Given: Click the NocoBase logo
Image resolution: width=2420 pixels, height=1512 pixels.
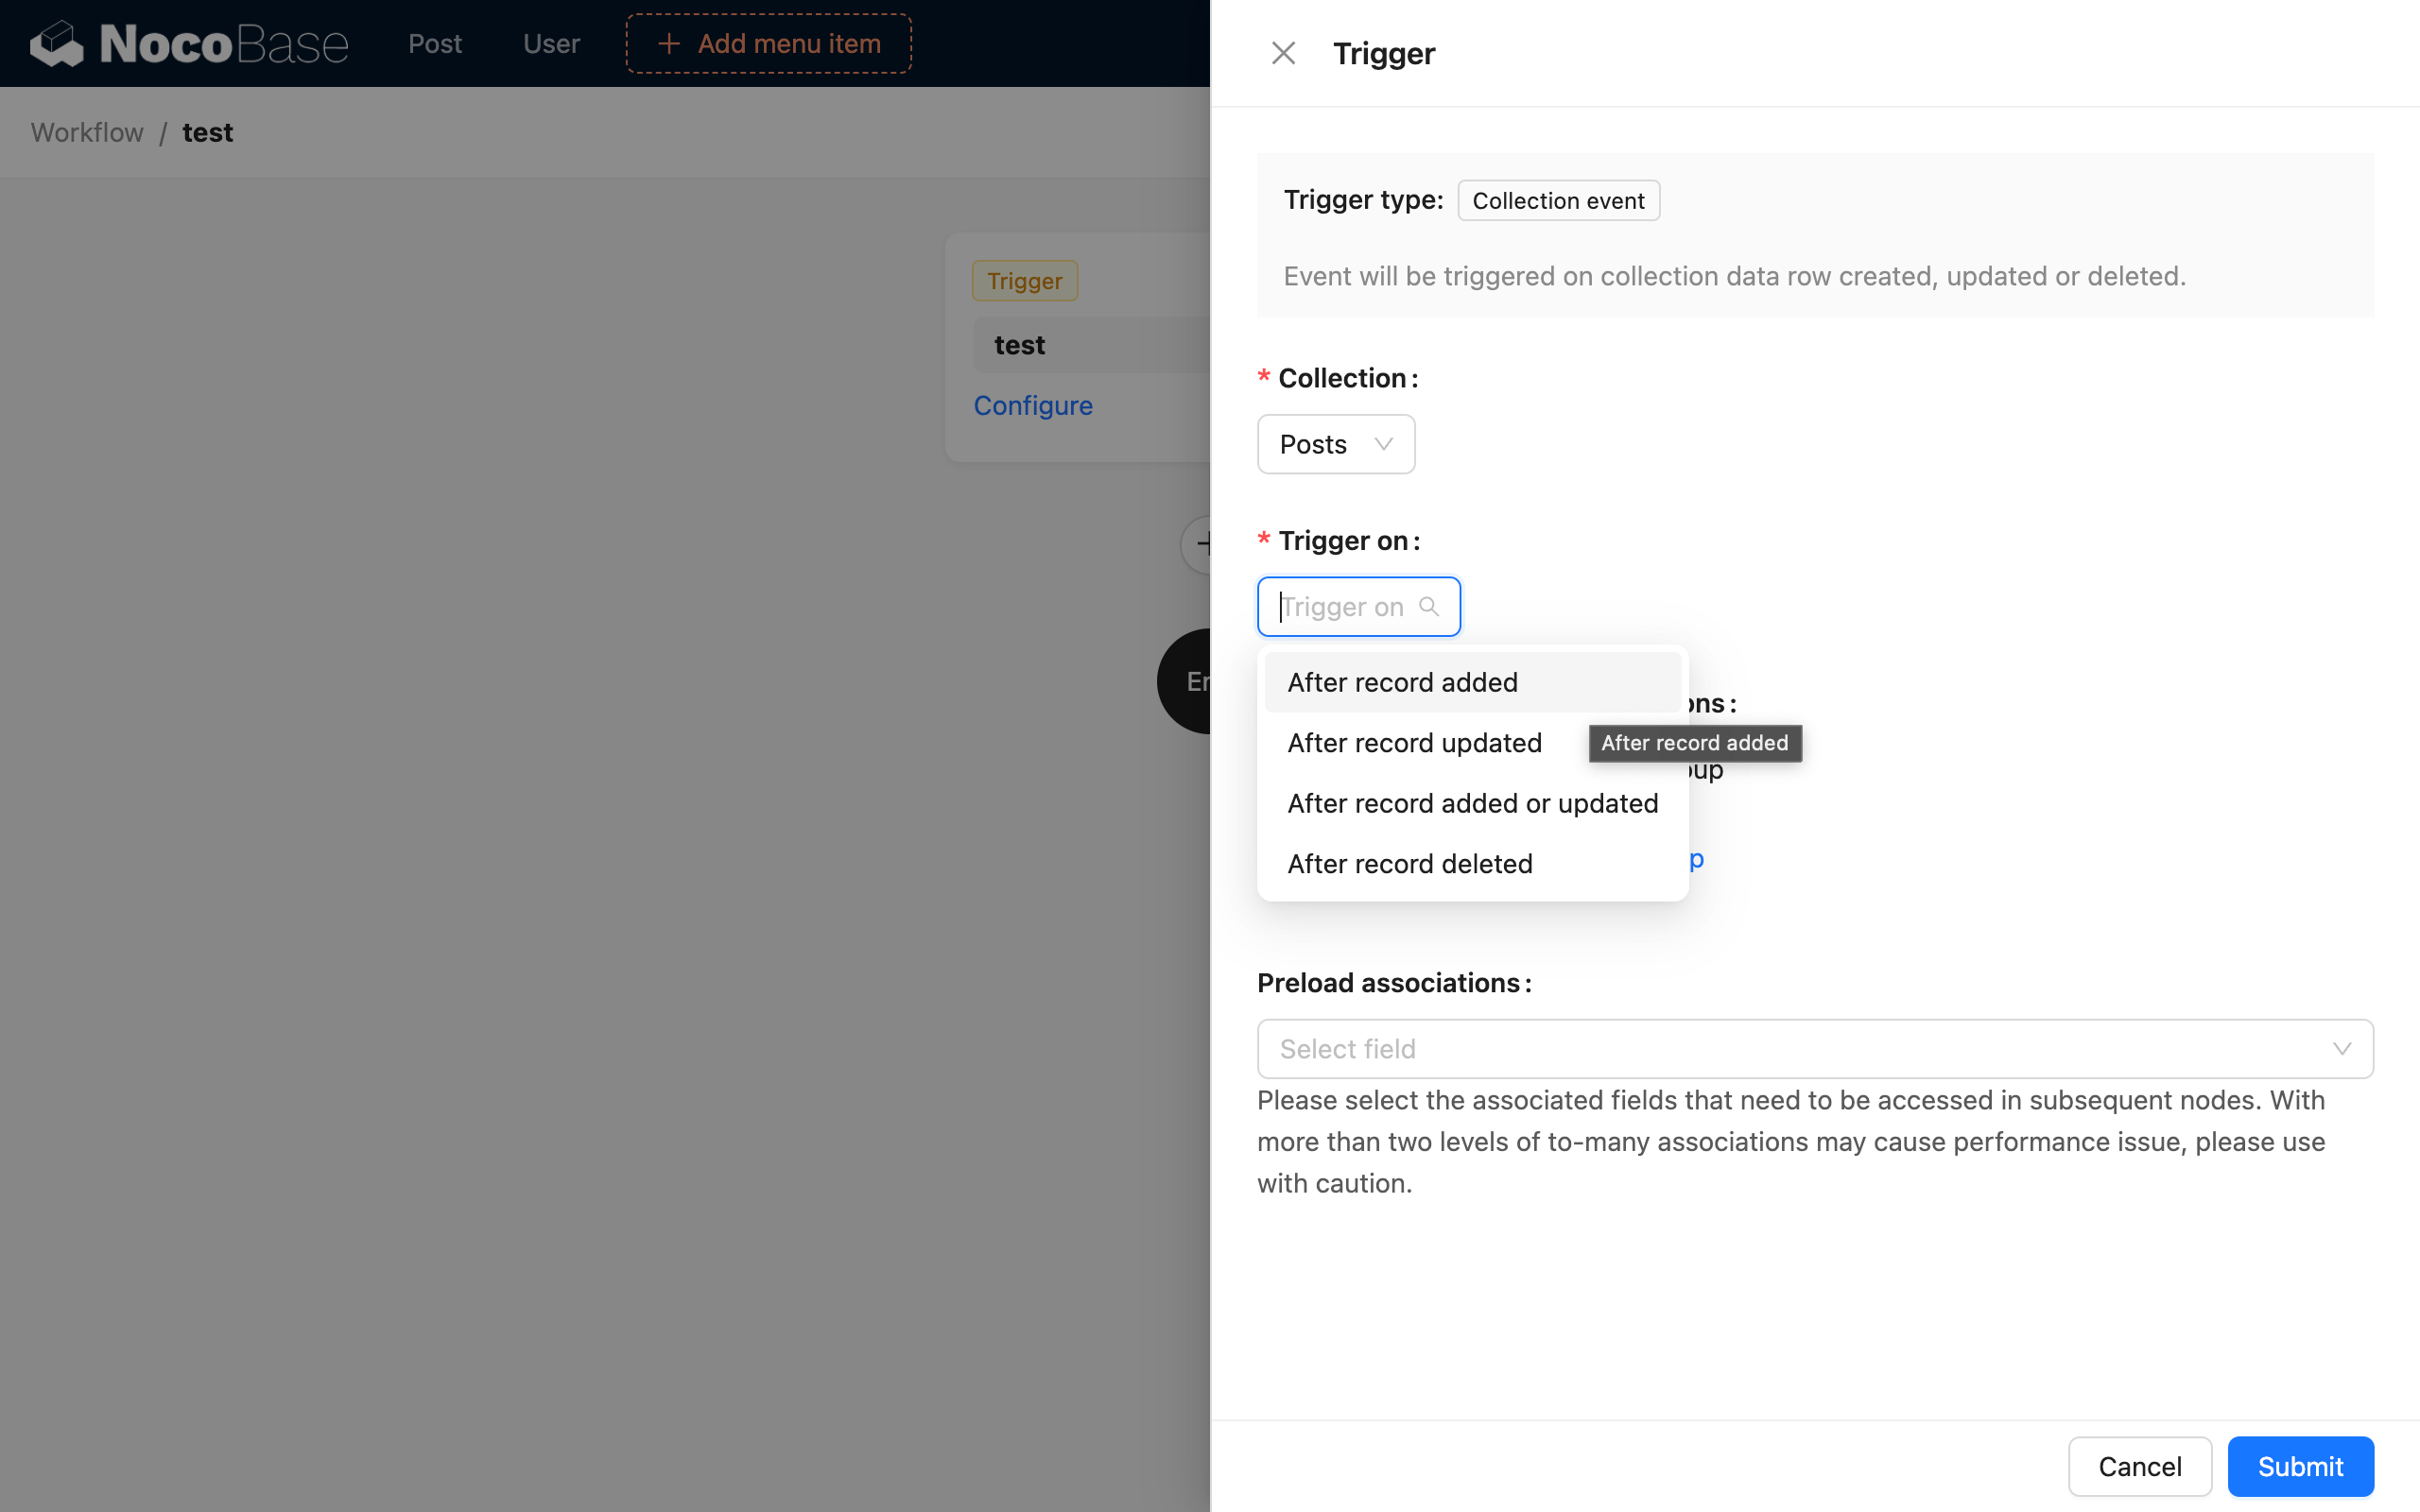Looking at the screenshot, I should point(190,43).
